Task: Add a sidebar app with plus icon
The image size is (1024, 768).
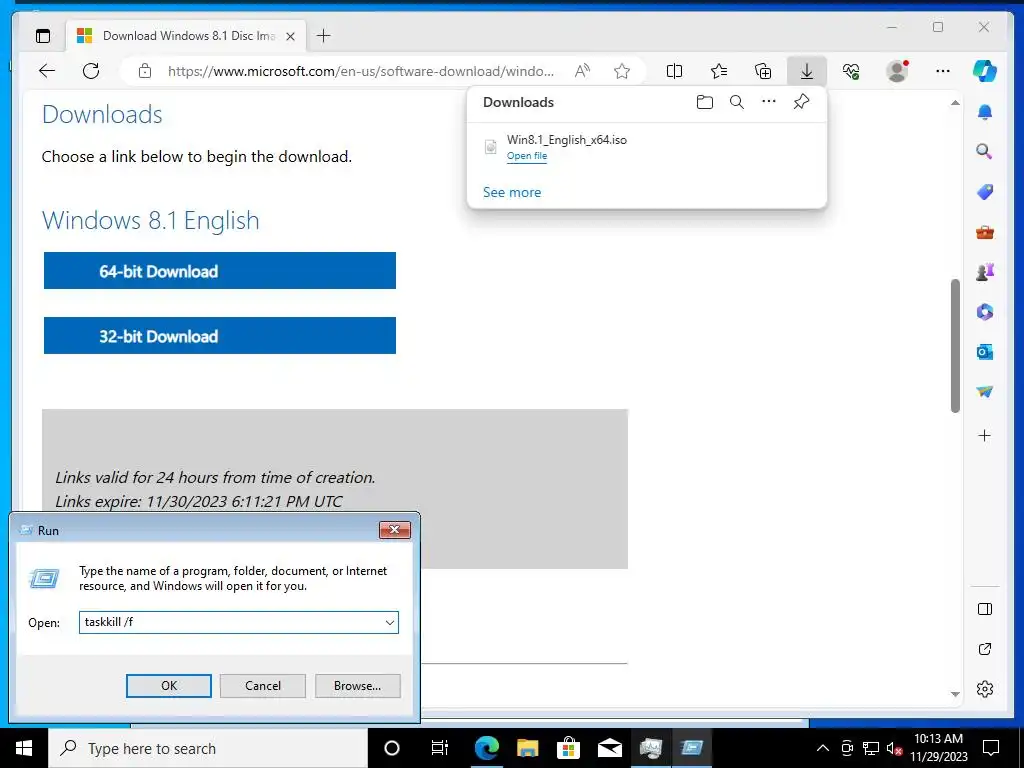Action: [985, 436]
